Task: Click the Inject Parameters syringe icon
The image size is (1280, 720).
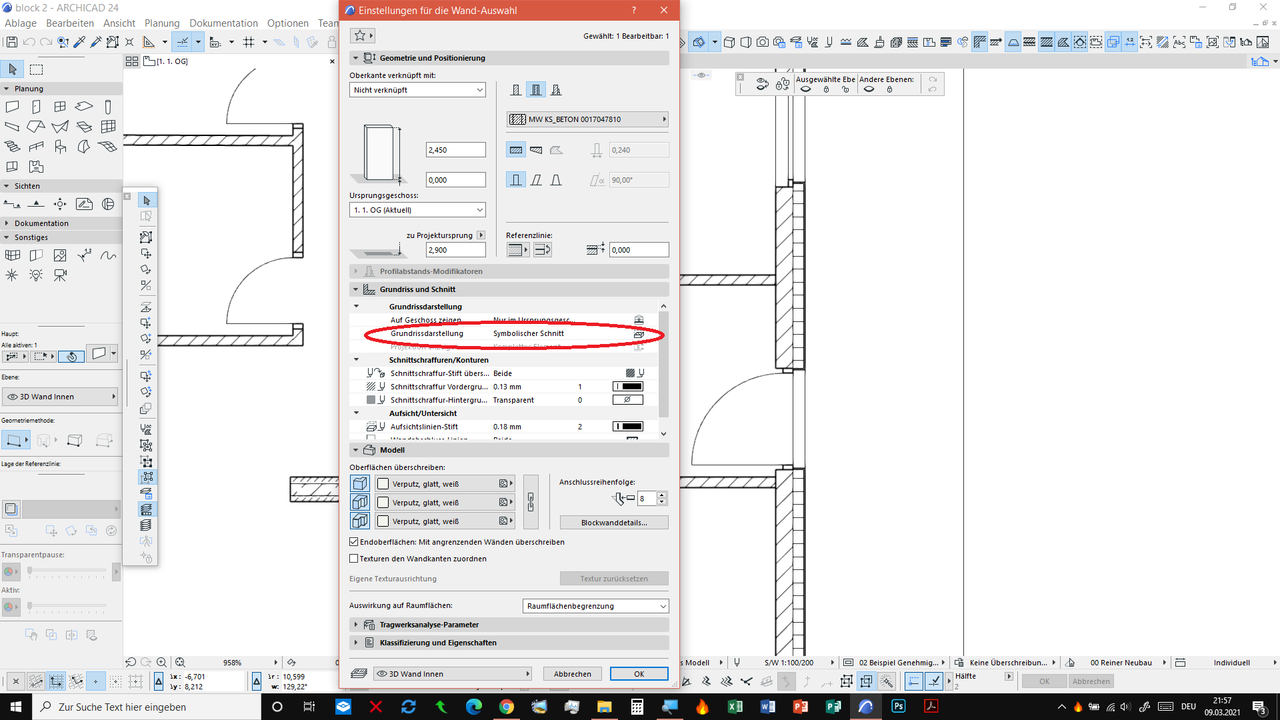Action: [x=95, y=42]
